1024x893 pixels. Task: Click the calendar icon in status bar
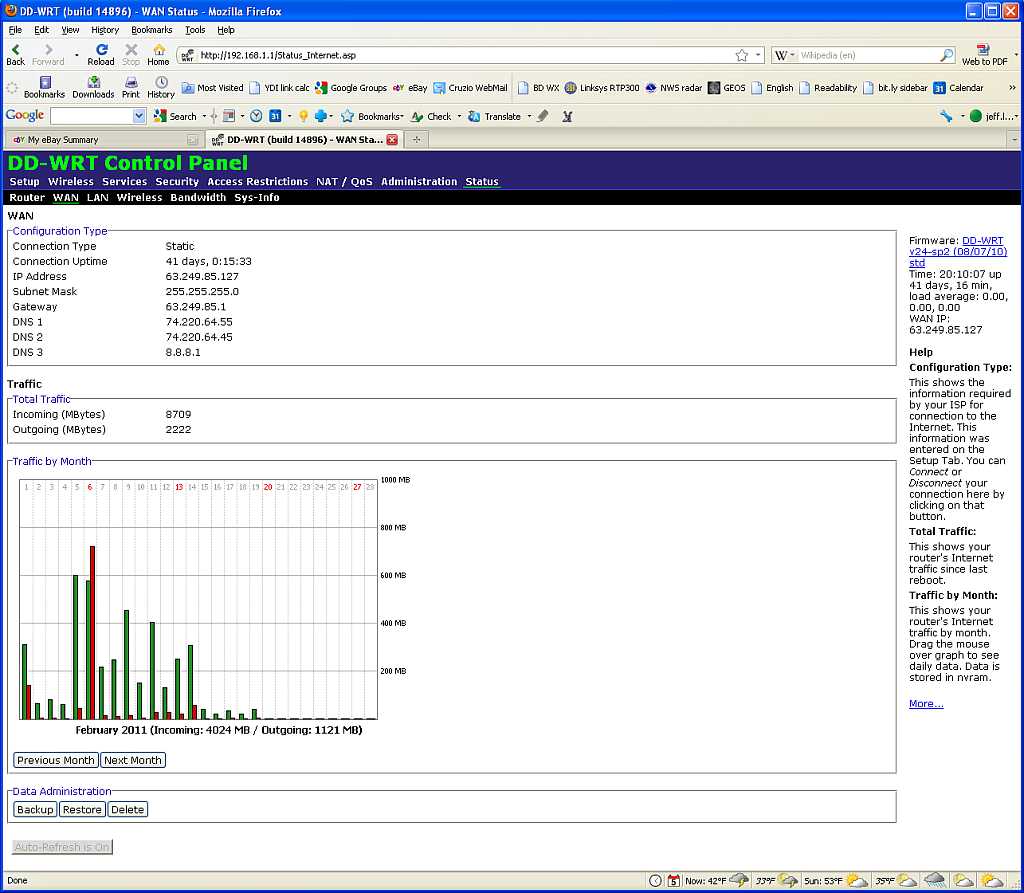click(x=674, y=881)
